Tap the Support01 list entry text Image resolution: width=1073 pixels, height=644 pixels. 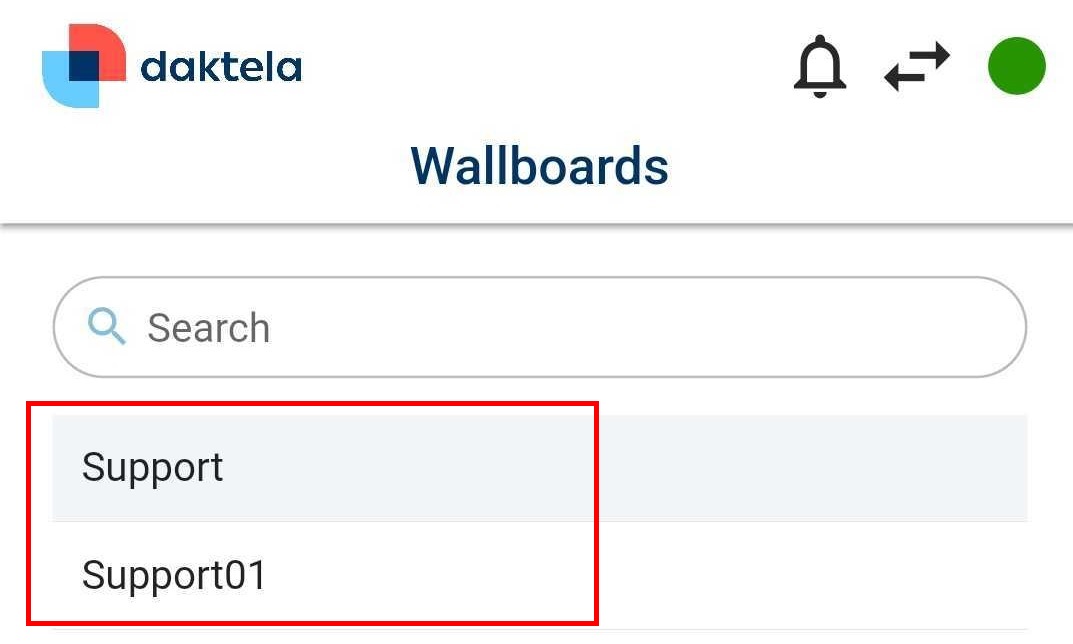click(x=175, y=575)
